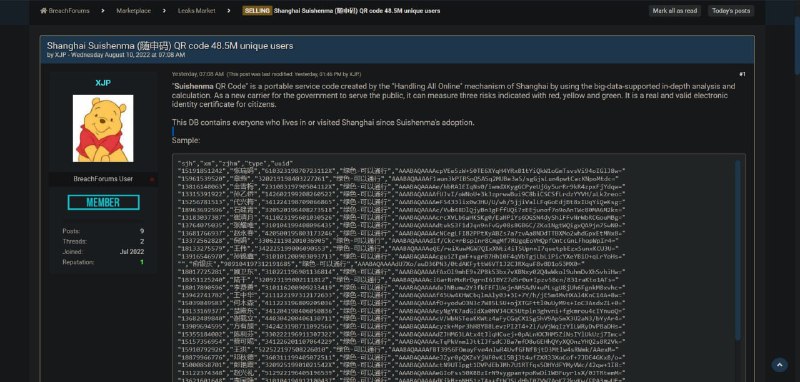
Task: Click the green reputation value 1
Action: 142,262
